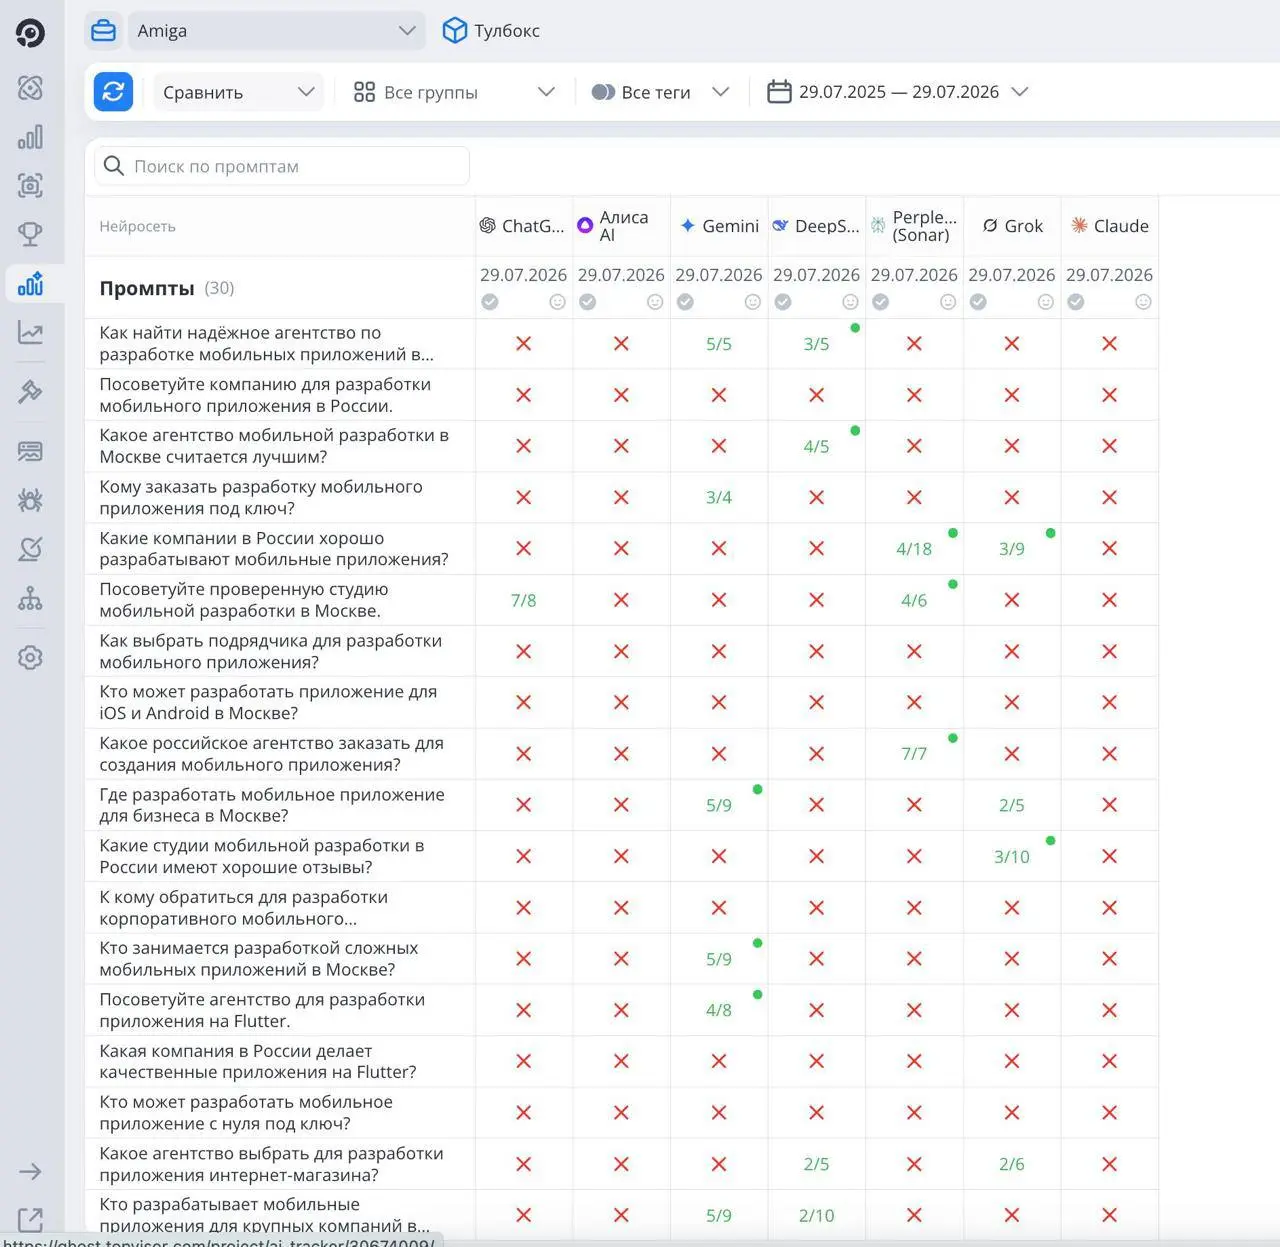The width and height of the screenshot is (1280, 1247).
Task: Click the check circle under ChatGPT date
Action: [490, 302]
